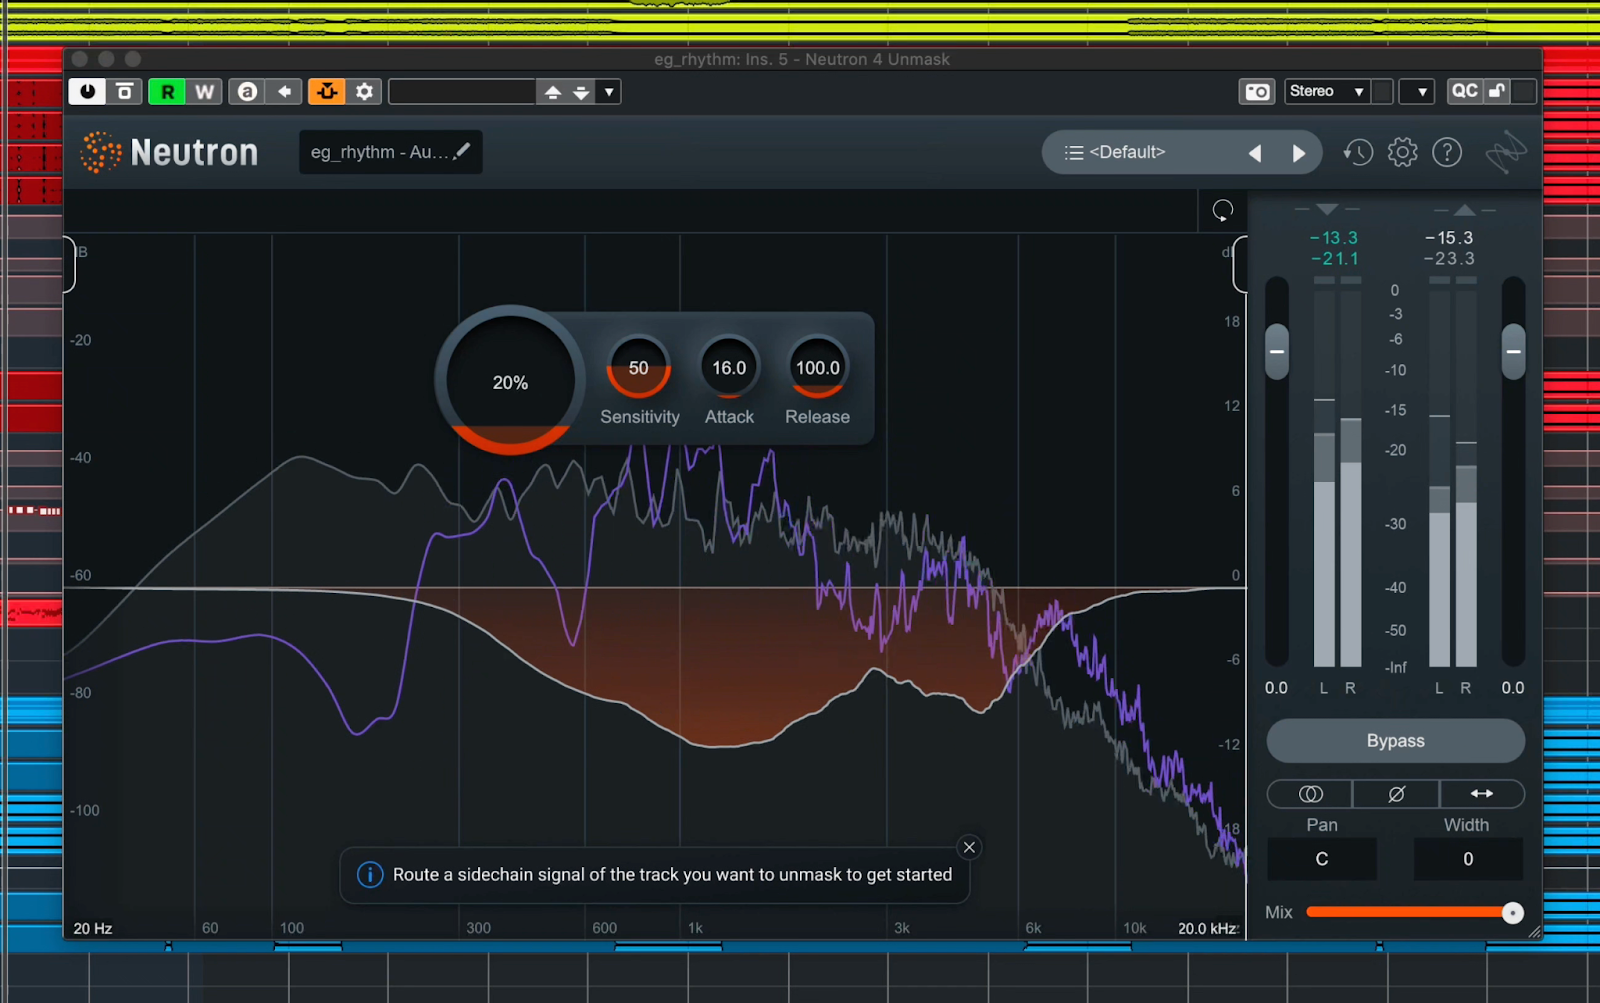This screenshot has width=1600, height=1003.
Task: Click the Bypass button
Action: tap(1395, 741)
